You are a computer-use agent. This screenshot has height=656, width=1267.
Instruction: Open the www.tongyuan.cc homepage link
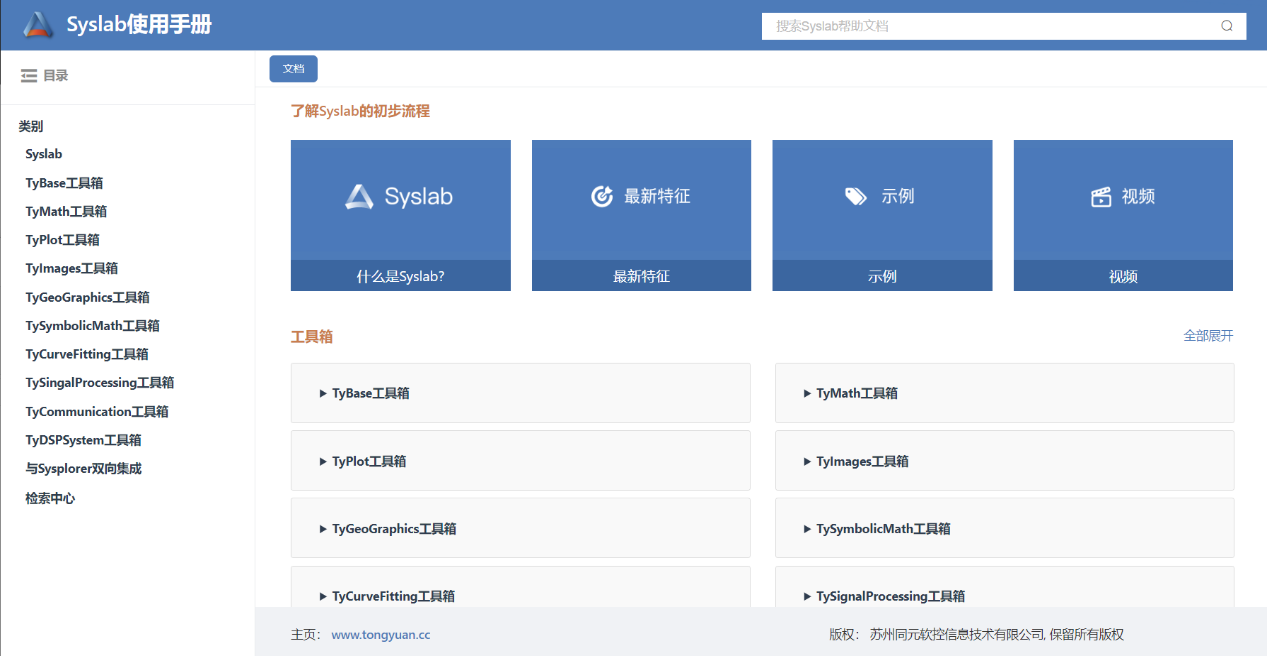380,634
